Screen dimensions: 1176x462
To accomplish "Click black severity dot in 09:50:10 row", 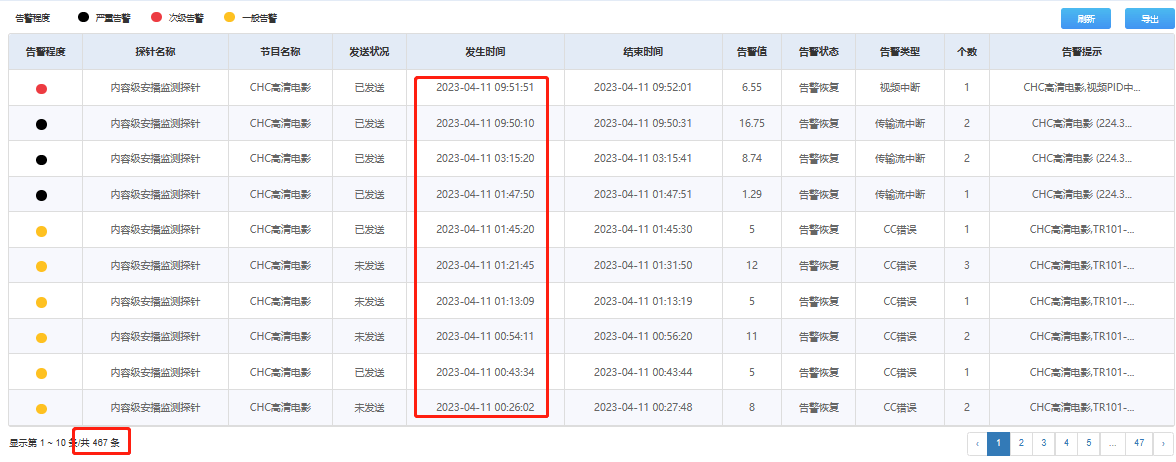I will pos(41,125).
